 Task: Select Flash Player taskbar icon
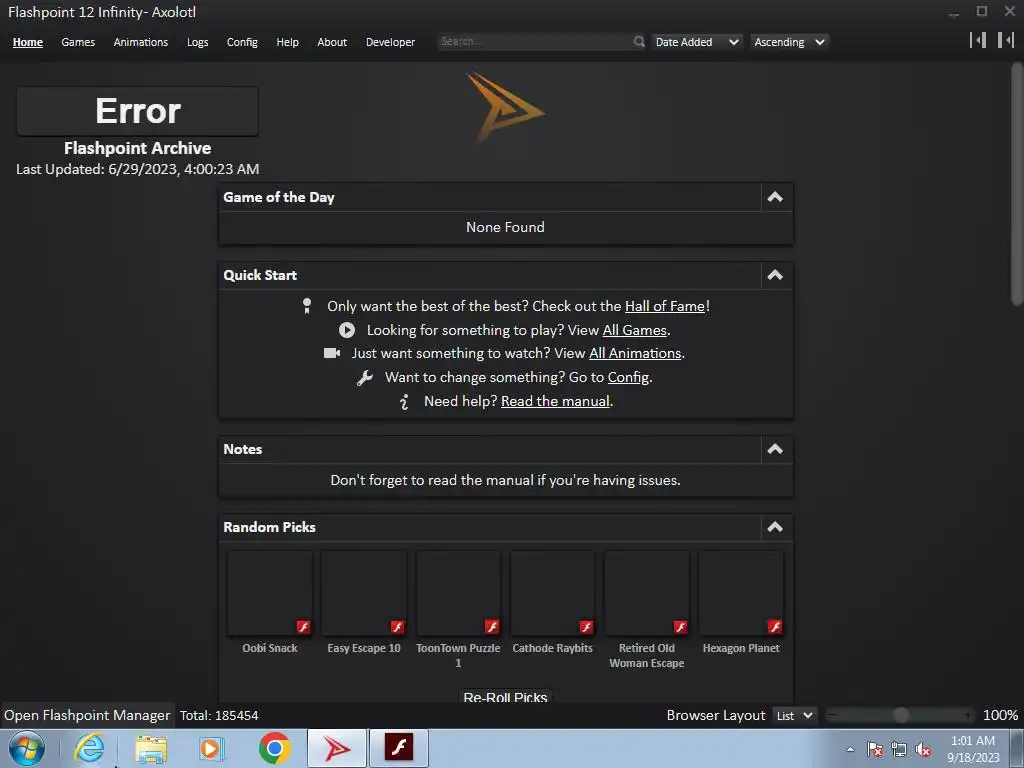[x=399, y=748]
